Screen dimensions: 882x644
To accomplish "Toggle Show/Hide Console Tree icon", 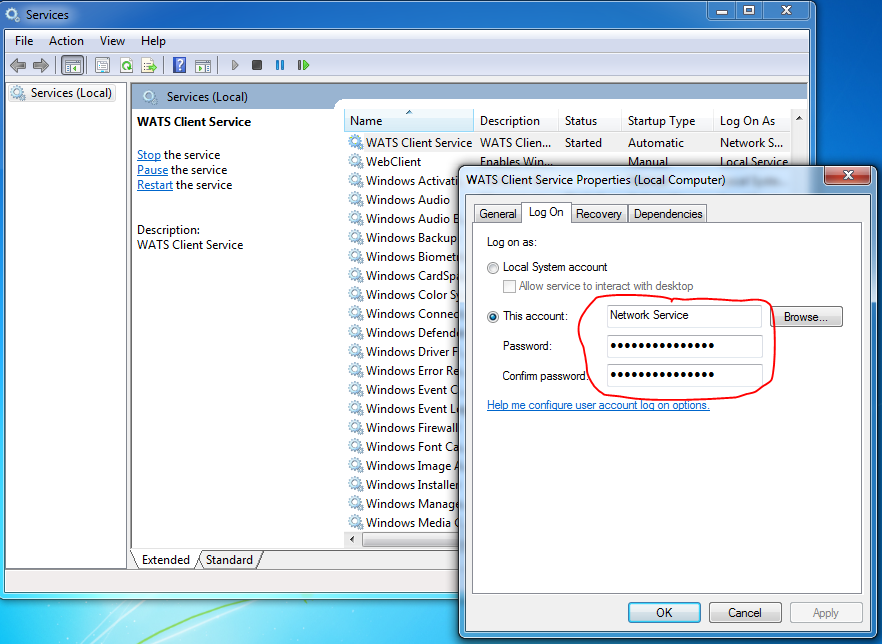I will pos(72,66).
